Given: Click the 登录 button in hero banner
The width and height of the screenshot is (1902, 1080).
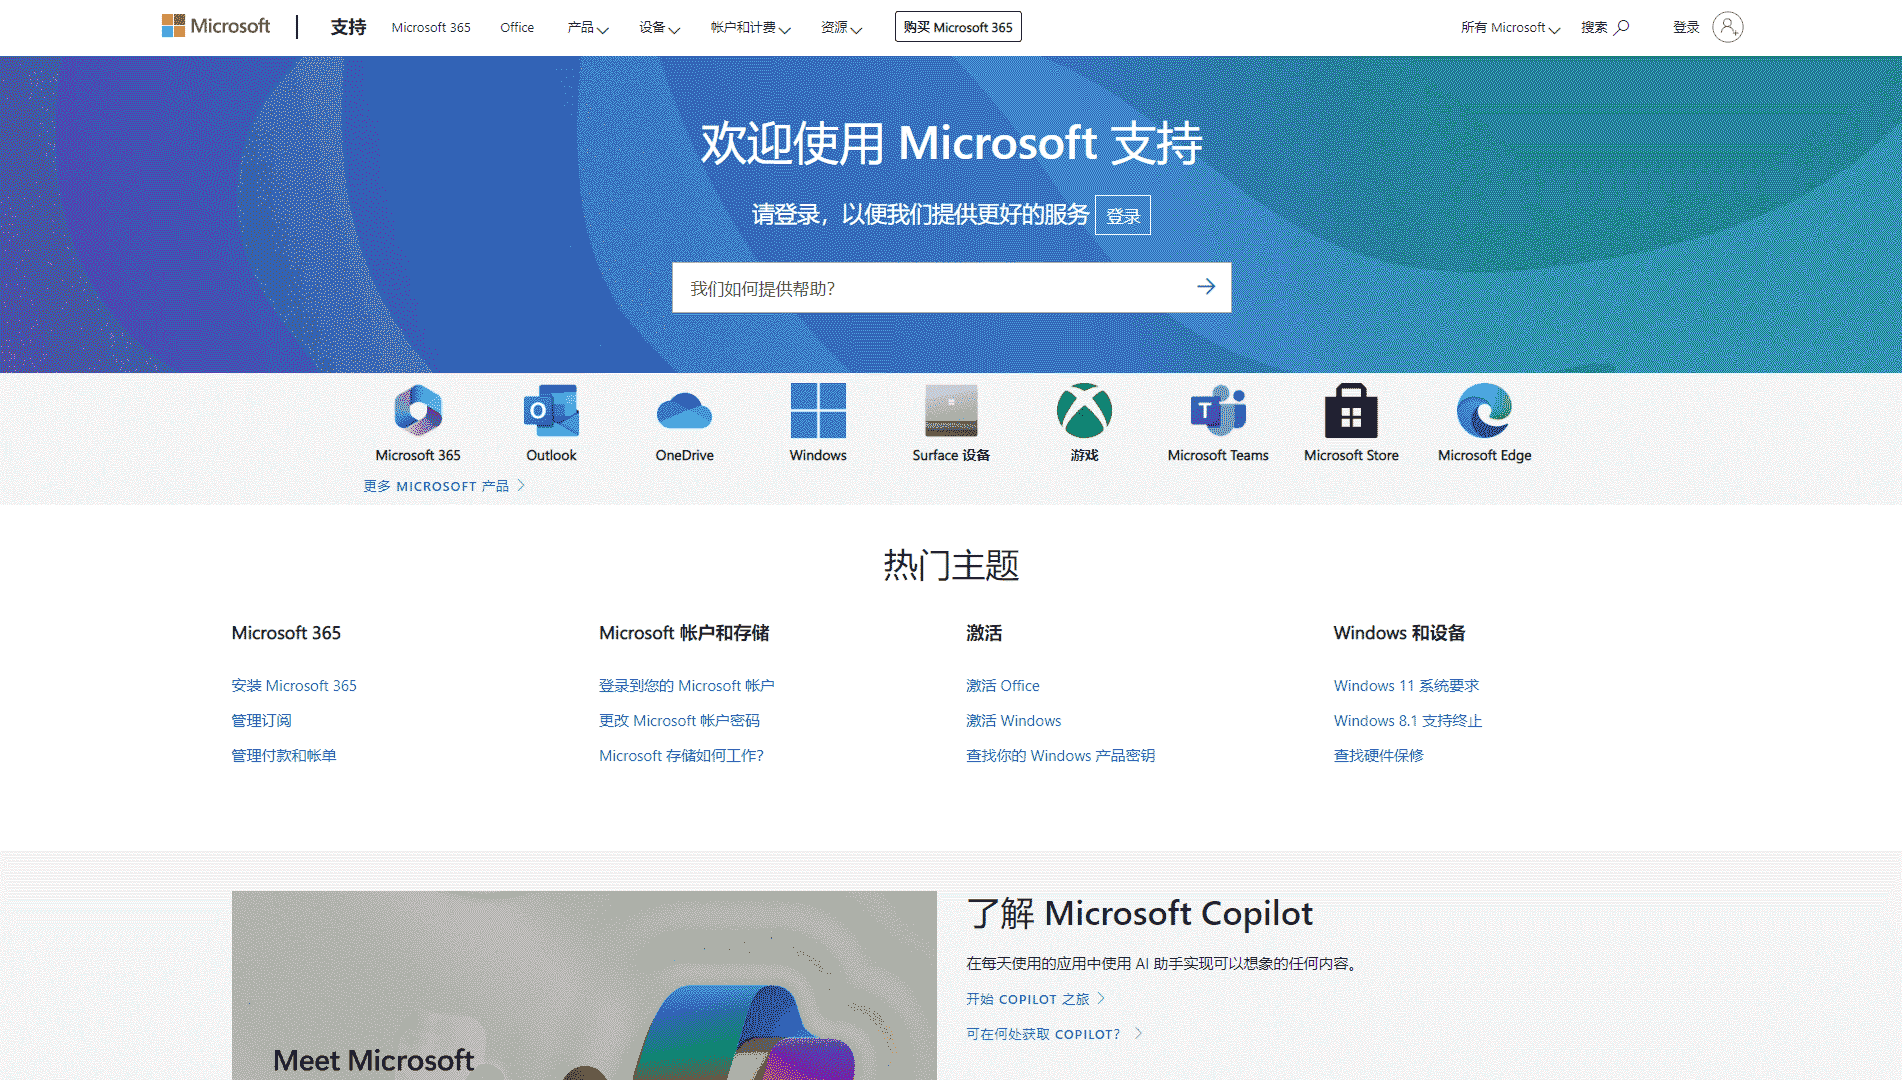Looking at the screenshot, I should [1123, 215].
